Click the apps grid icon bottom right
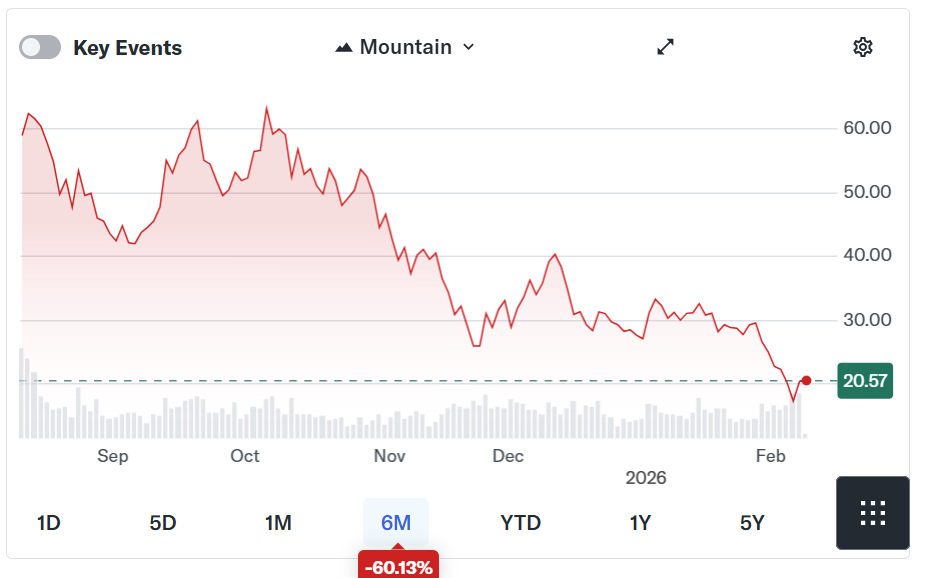The height and width of the screenshot is (578, 926). coord(872,512)
